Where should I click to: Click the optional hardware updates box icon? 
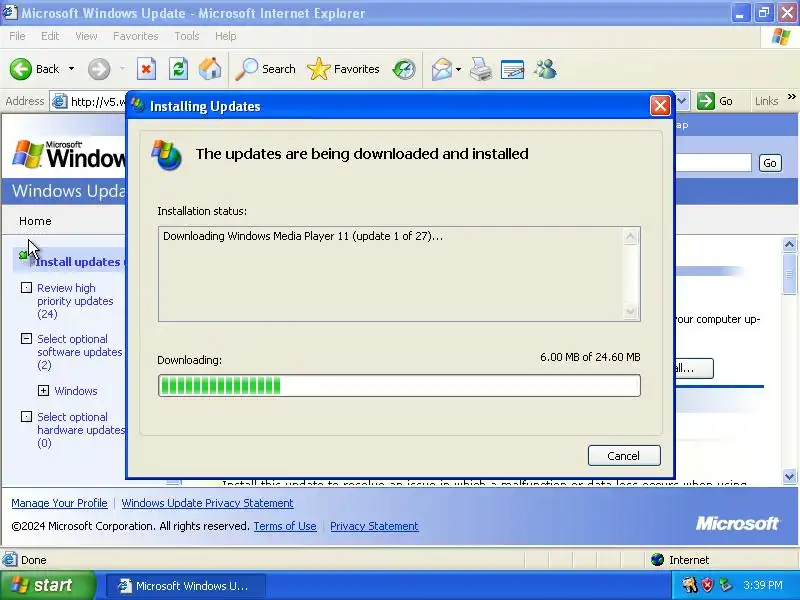pos(26,417)
